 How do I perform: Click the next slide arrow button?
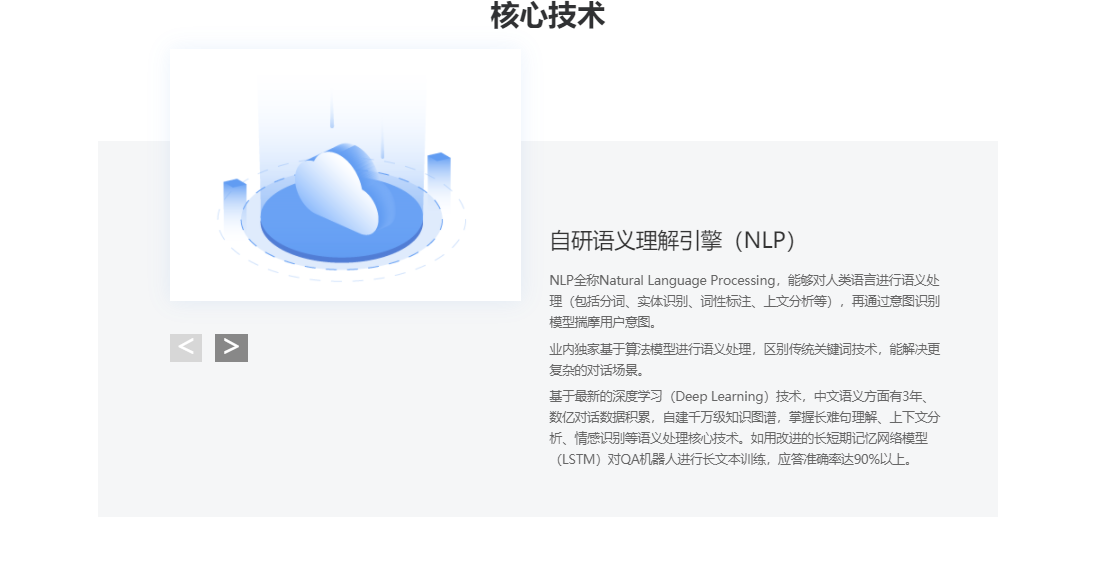point(231,347)
